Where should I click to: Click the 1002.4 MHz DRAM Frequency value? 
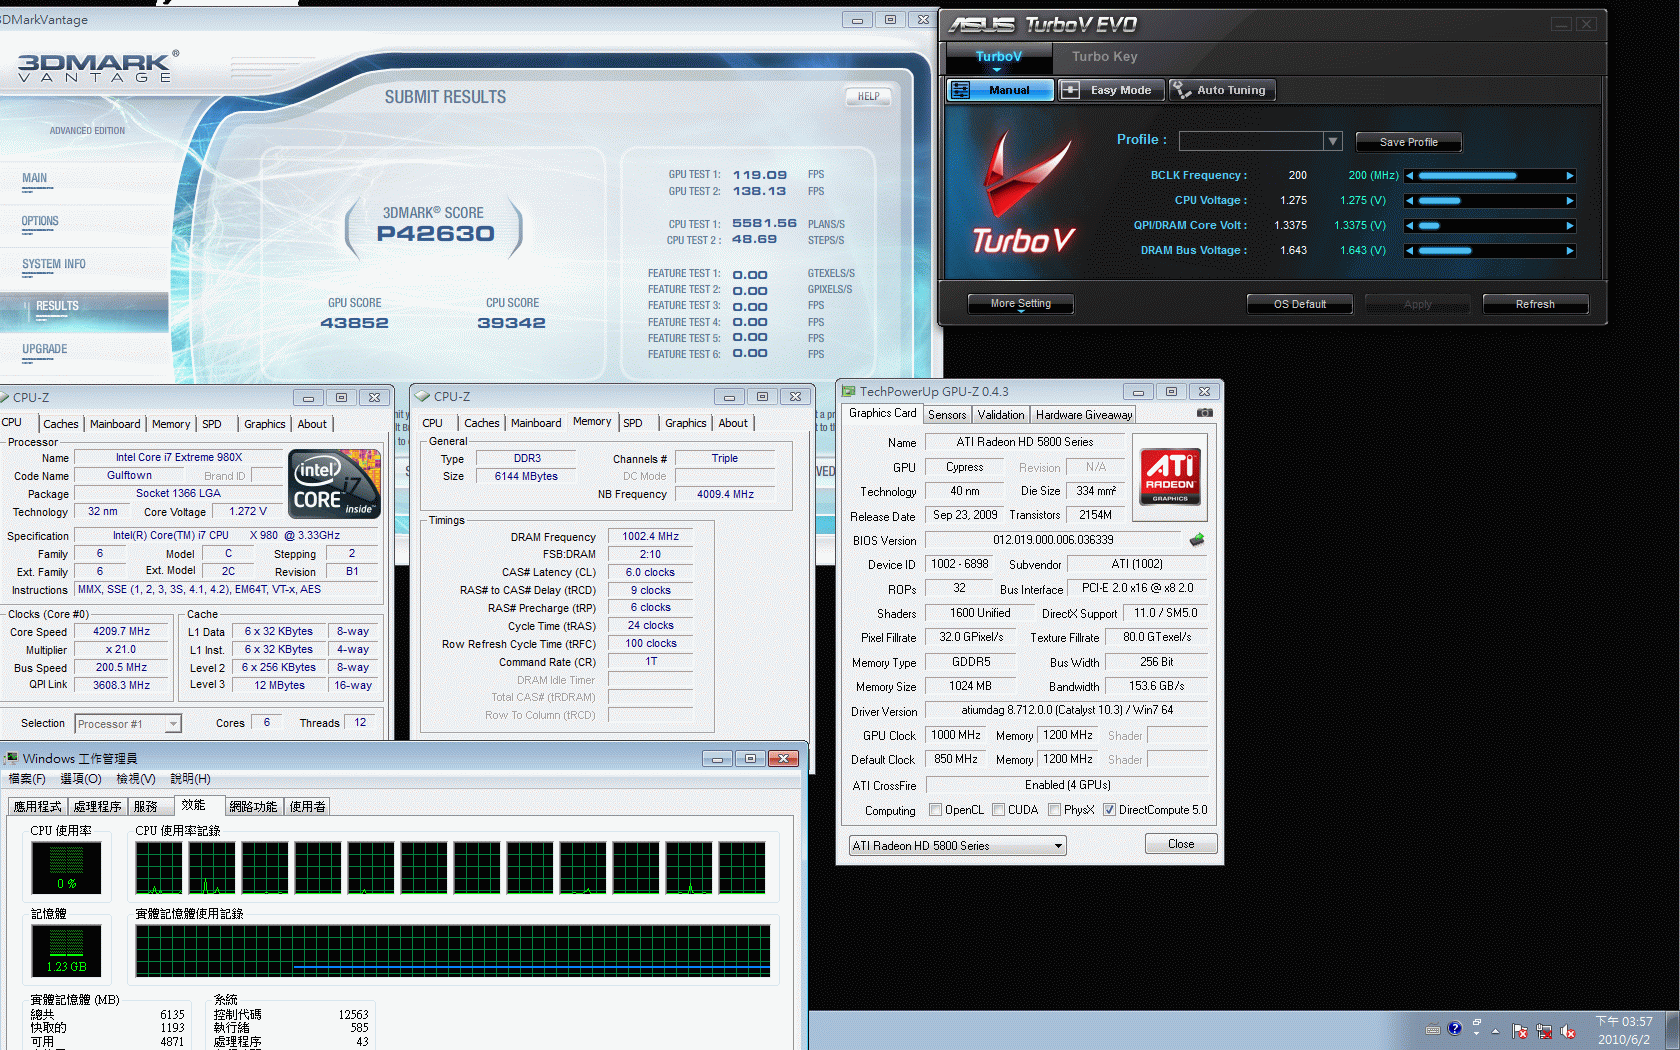click(x=650, y=537)
